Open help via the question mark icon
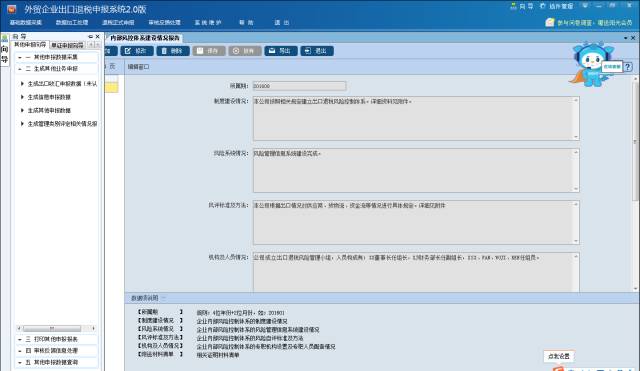Viewport: 640px width, 371px height. 628,67
